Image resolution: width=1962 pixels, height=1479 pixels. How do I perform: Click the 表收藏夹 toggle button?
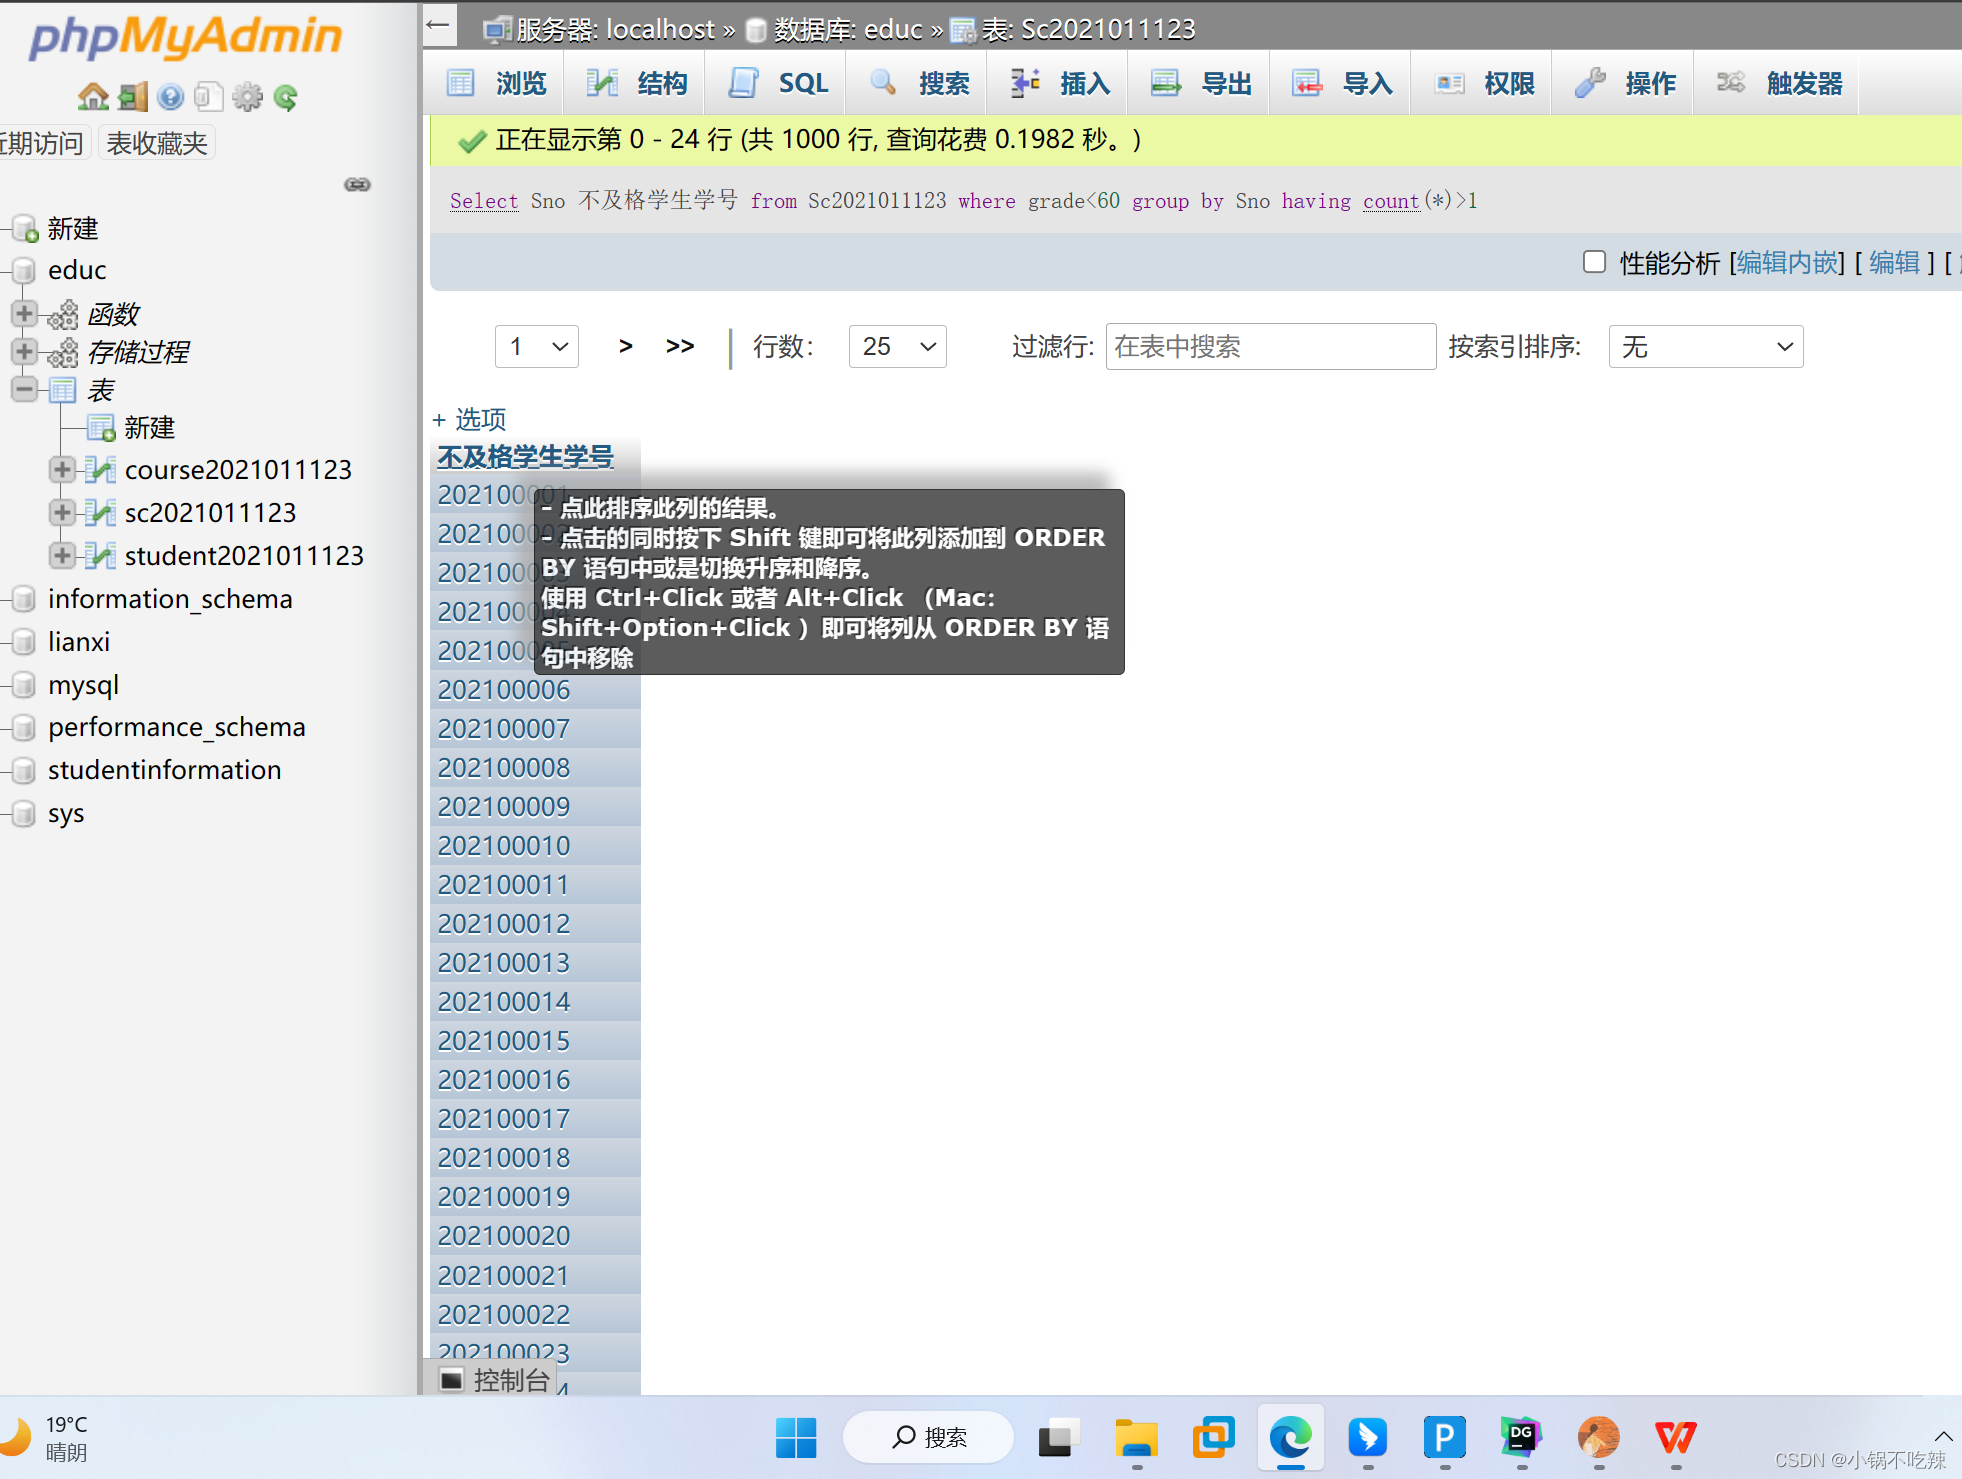click(x=156, y=142)
